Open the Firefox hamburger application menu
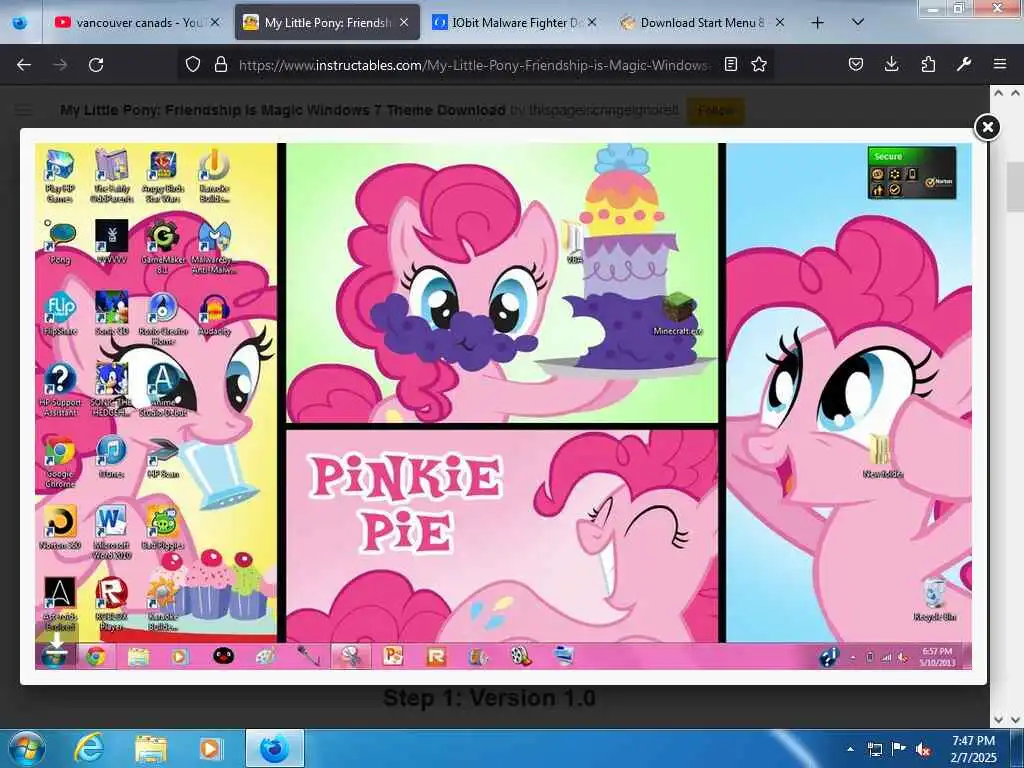This screenshot has height=768, width=1024. tap(1000, 64)
